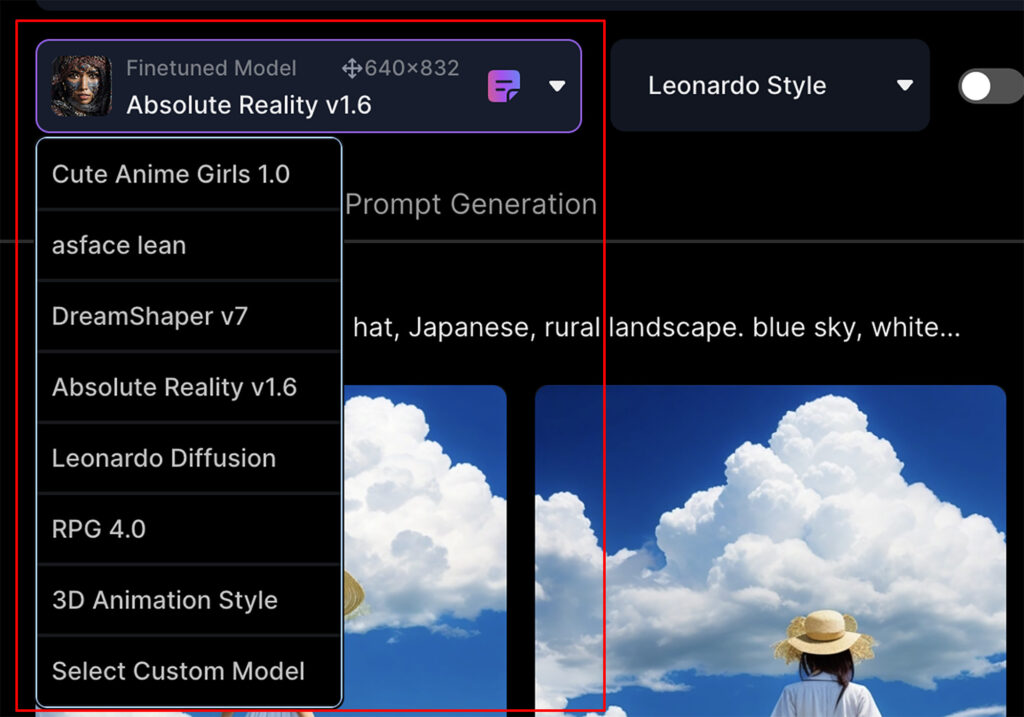1024x717 pixels.
Task: Choose Leonardo Diffusion model
Action: coord(189,458)
